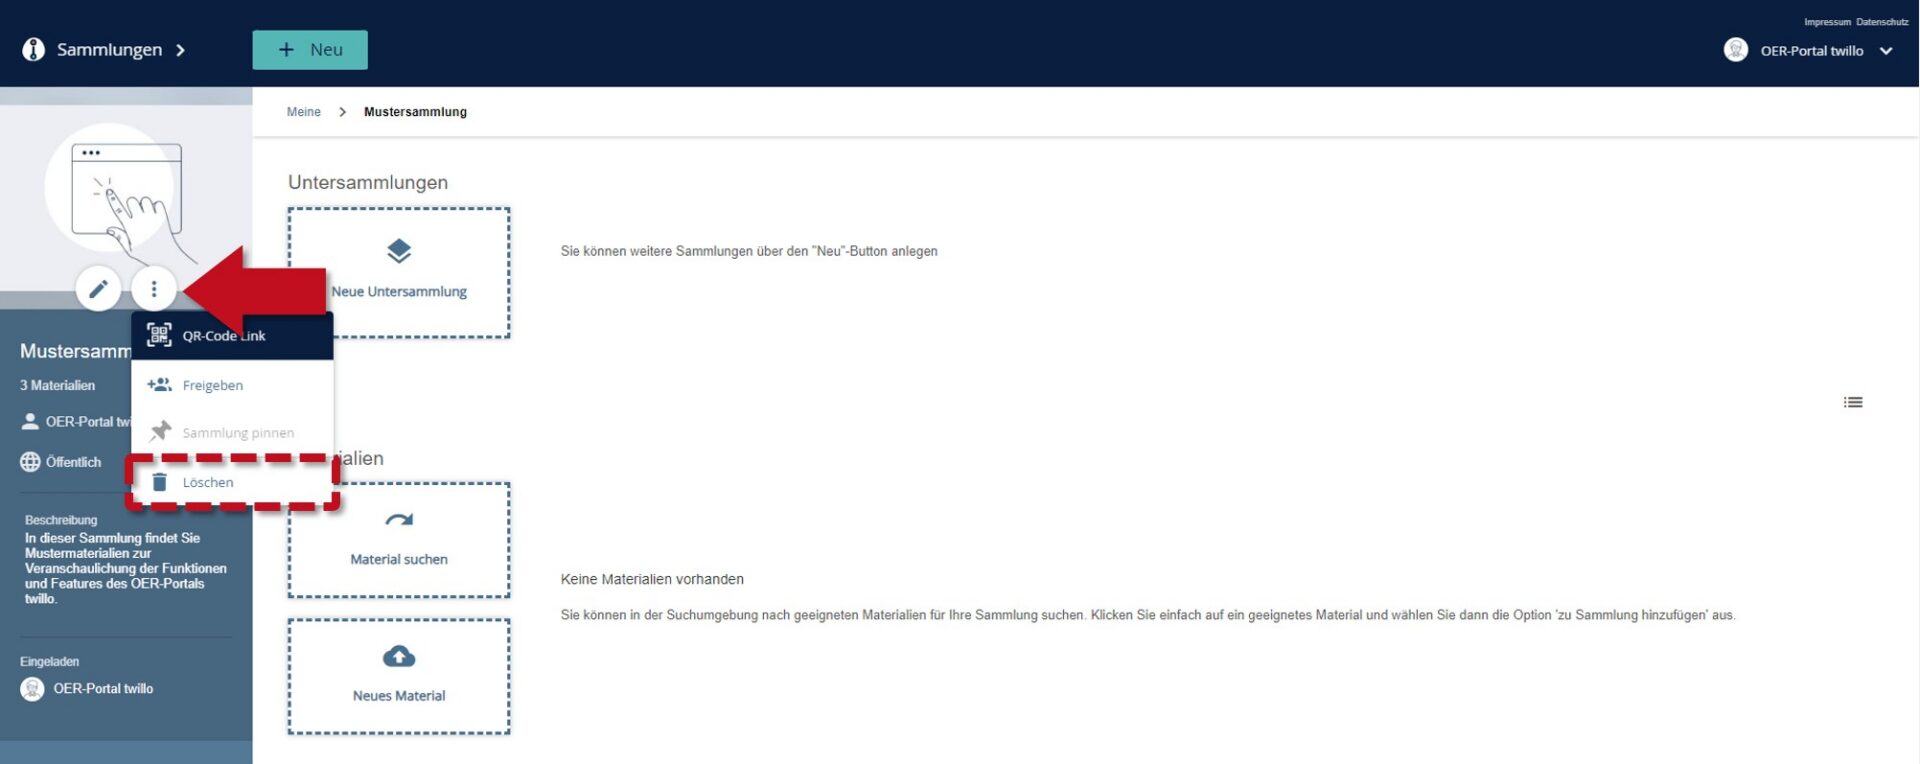Click the Neues Material cloud upload icon
The image size is (1920, 764).
(x=399, y=656)
